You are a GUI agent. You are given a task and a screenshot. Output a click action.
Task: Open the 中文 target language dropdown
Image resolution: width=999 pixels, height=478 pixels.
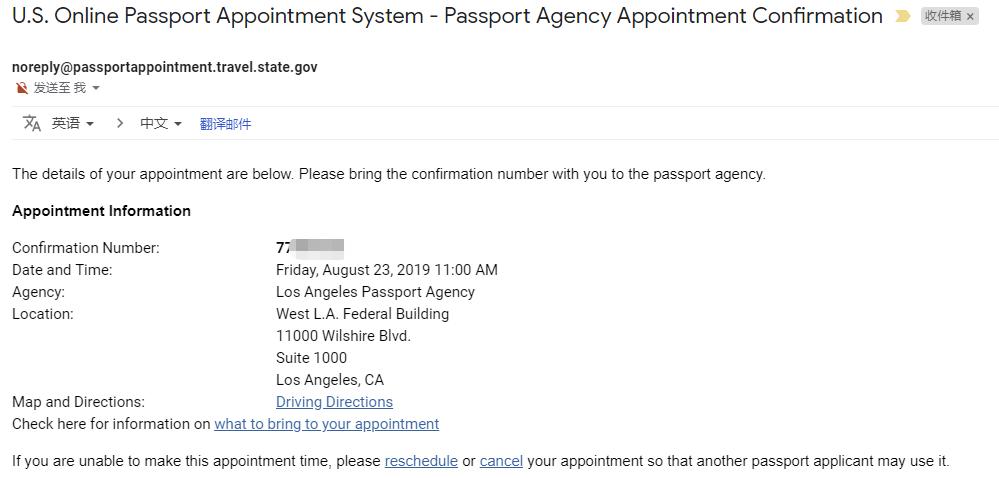161,123
